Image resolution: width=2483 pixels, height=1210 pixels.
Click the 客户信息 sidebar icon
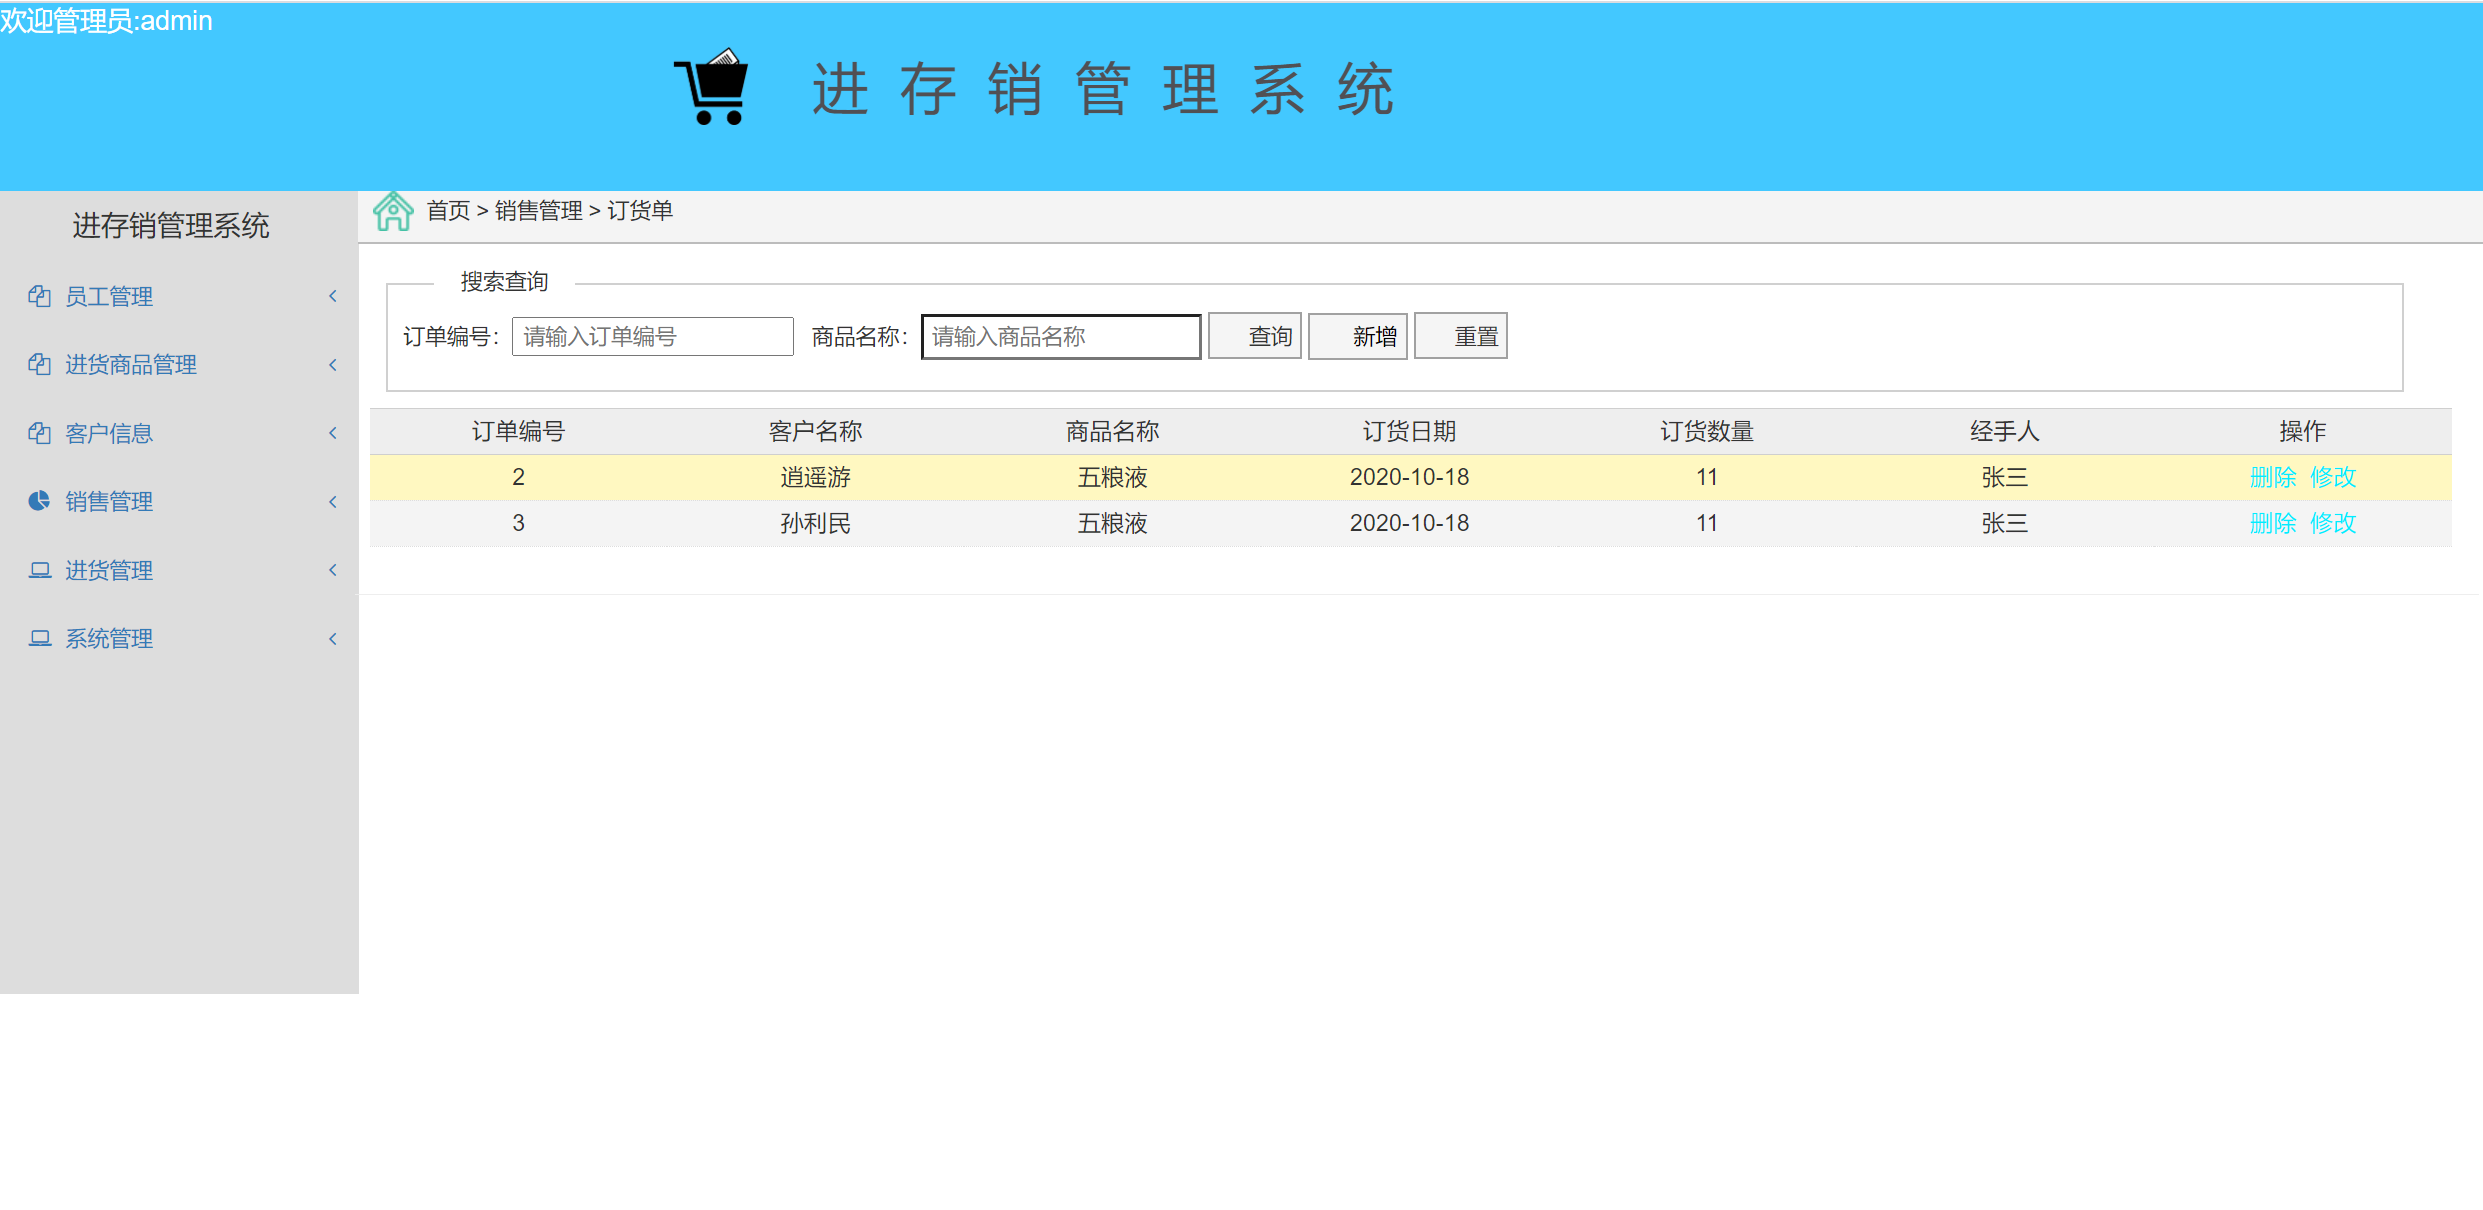tap(39, 433)
